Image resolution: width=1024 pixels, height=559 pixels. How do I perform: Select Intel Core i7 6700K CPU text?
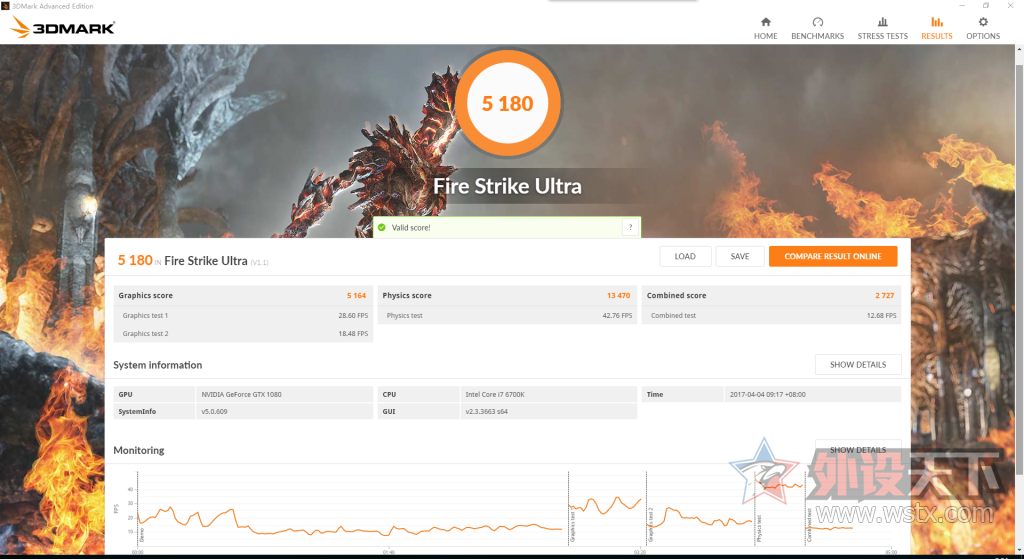(x=495, y=394)
